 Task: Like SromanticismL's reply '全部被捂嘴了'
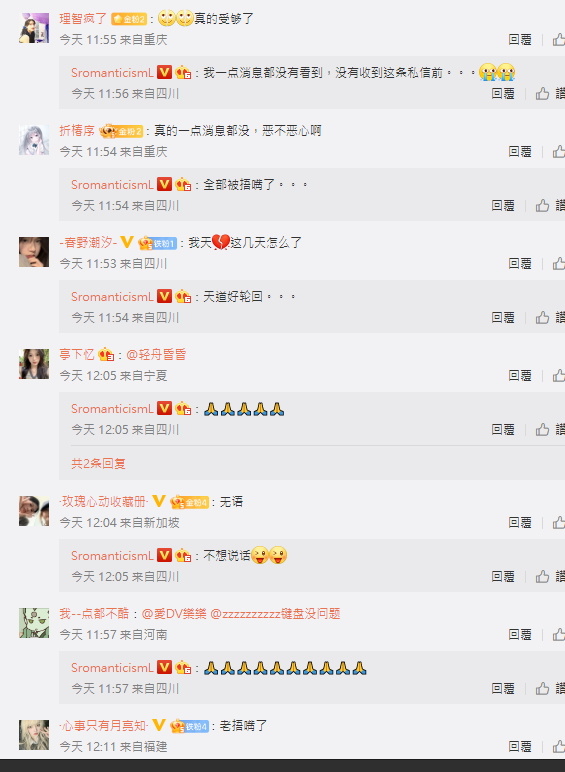point(542,205)
